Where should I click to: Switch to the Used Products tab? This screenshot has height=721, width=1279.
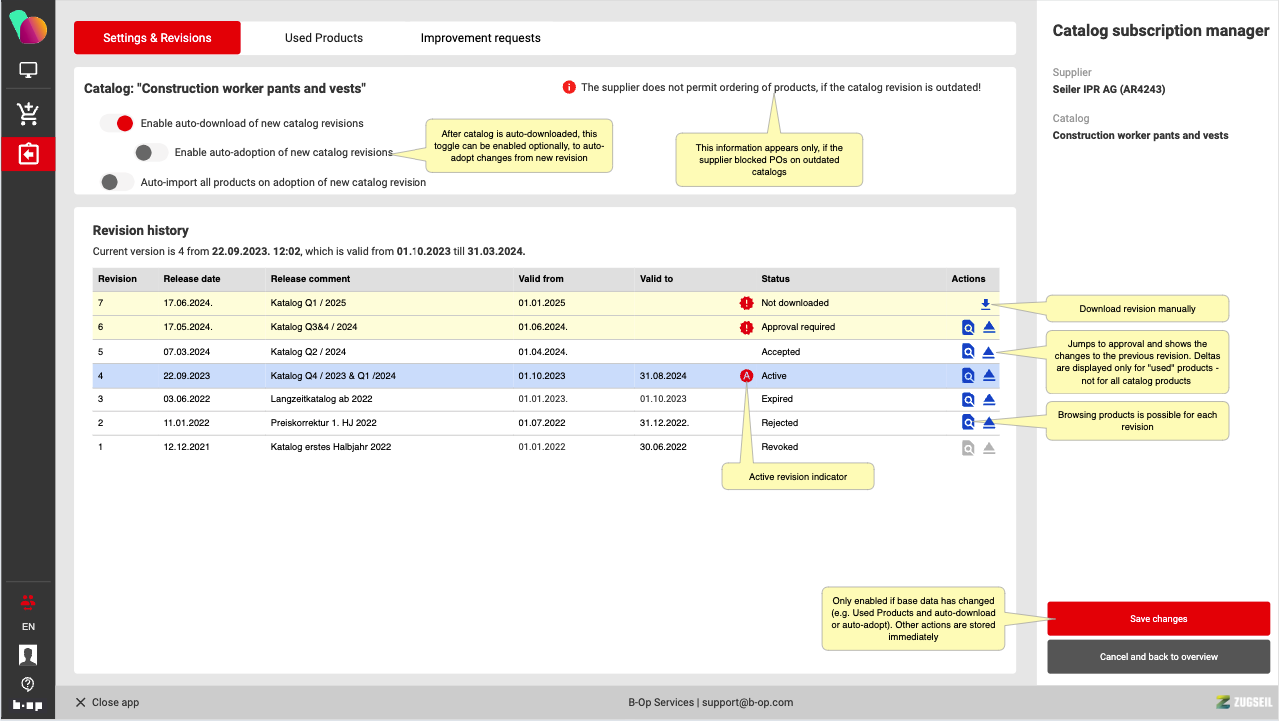(324, 38)
